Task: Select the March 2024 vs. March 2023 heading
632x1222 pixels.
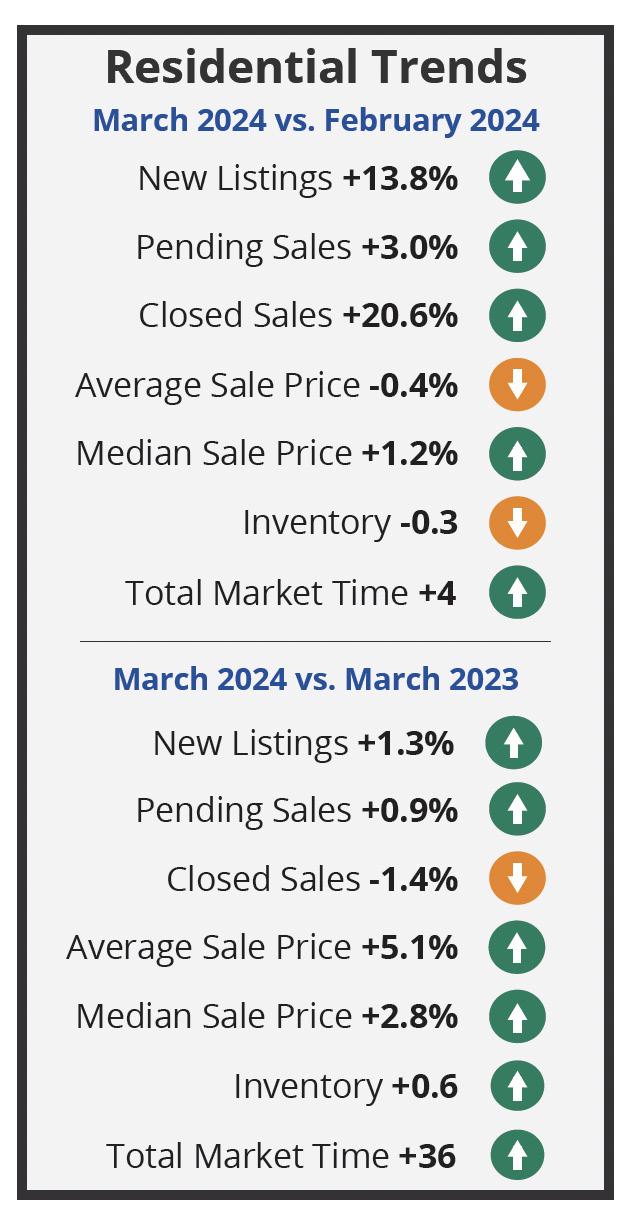Action: (x=316, y=679)
